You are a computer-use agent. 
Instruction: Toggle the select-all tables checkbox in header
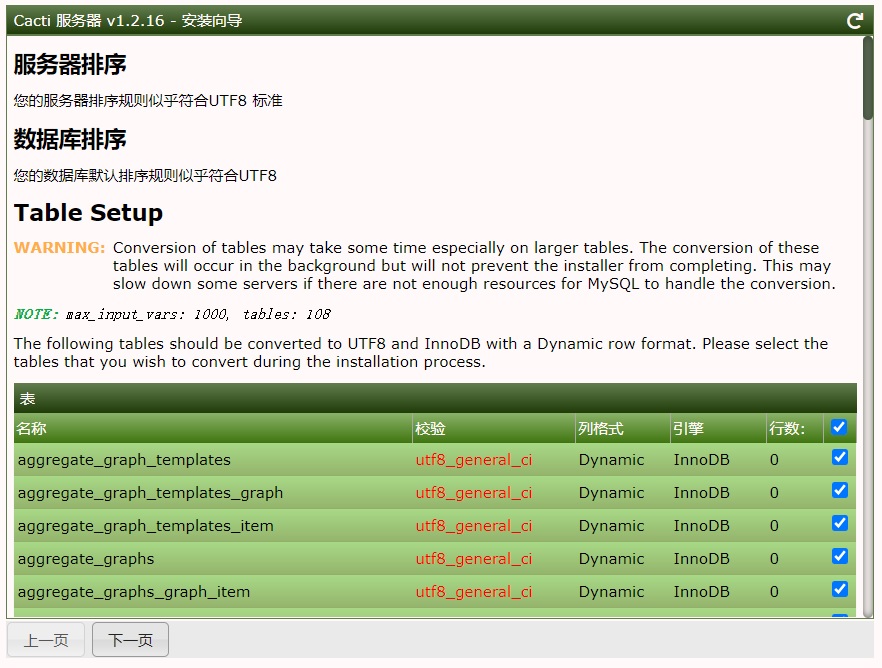[x=839, y=427]
